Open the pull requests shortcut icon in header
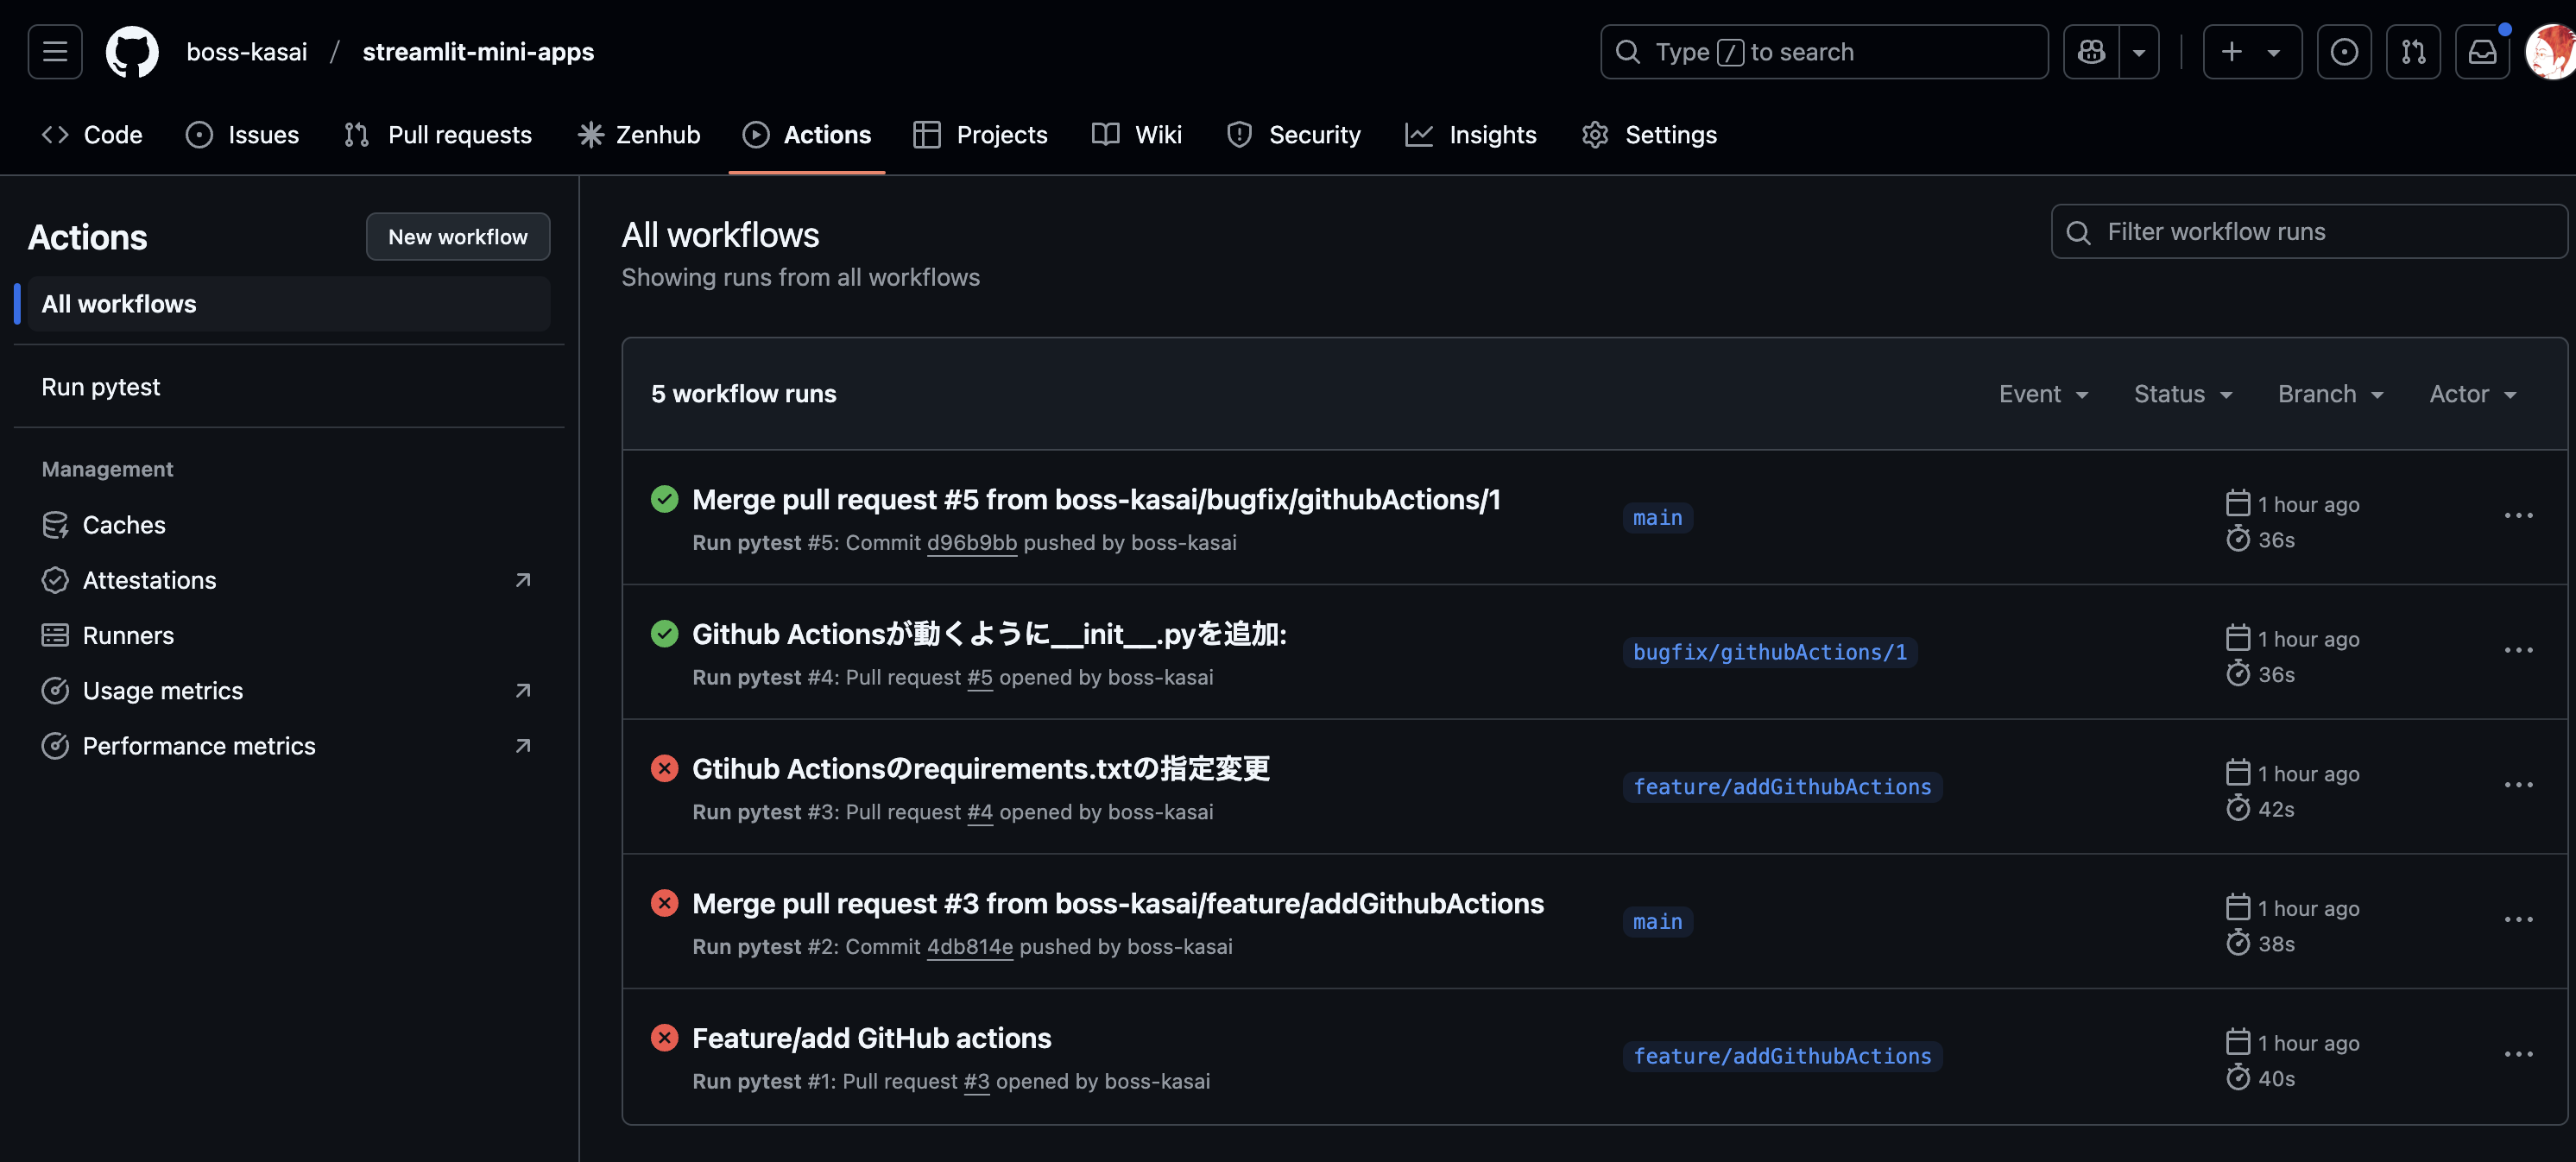Viewport: 2576px width, 1162px height. 2412,51
